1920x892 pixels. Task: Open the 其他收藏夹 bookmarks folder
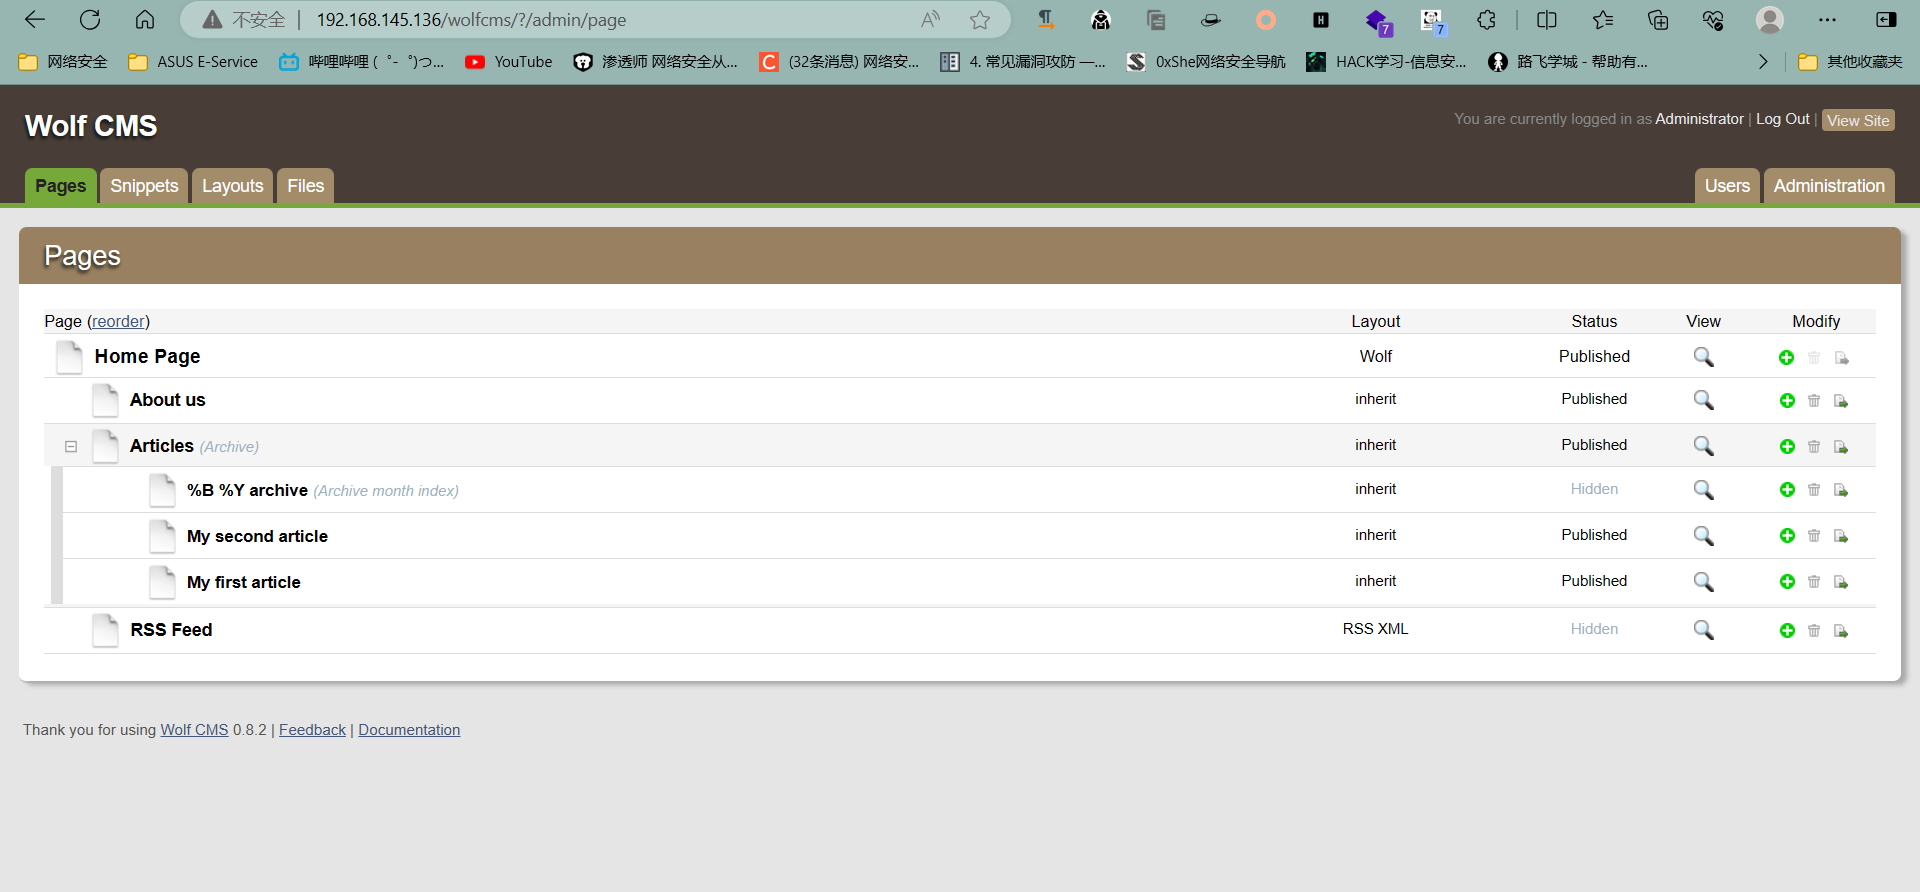1850,62
